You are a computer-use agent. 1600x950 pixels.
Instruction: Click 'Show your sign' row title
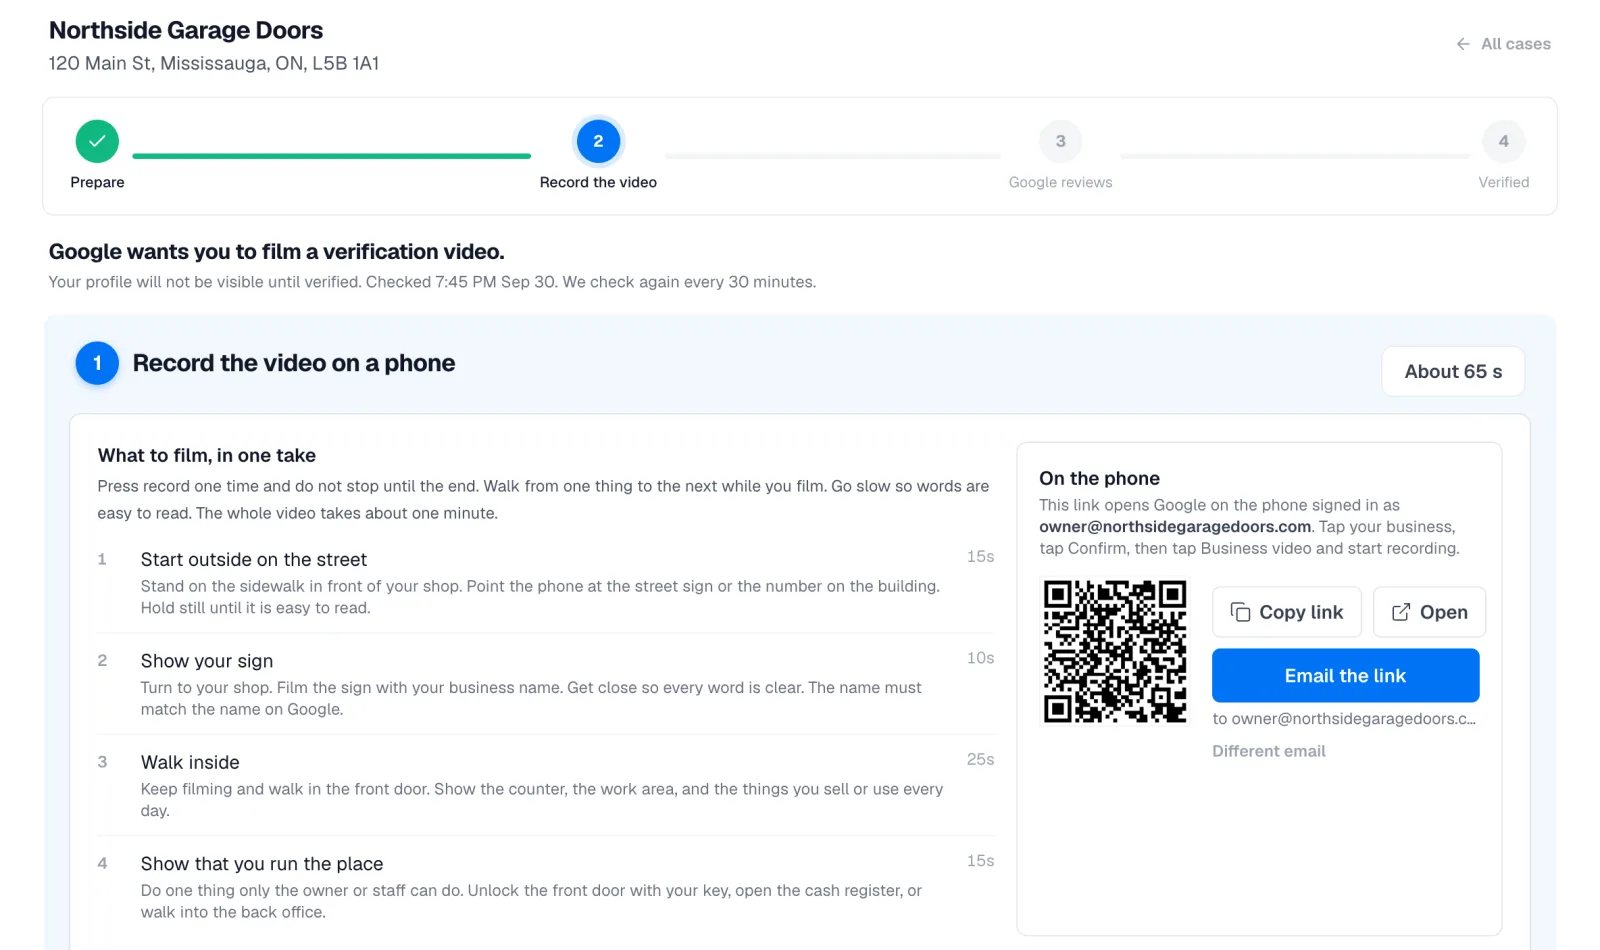[206, 661]
